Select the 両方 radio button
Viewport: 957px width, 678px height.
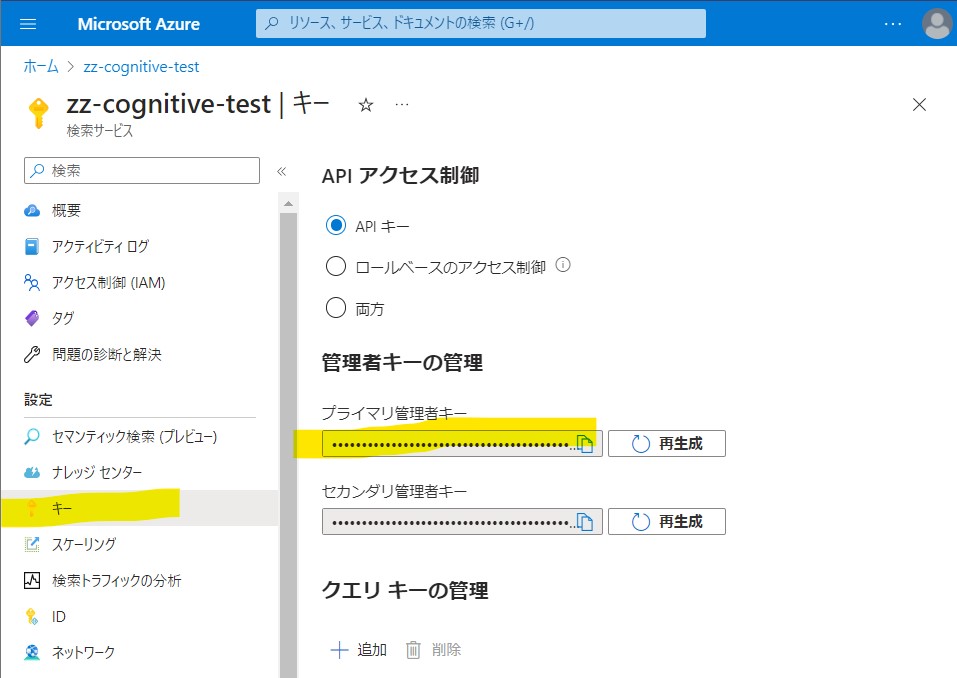pos(336,308)
